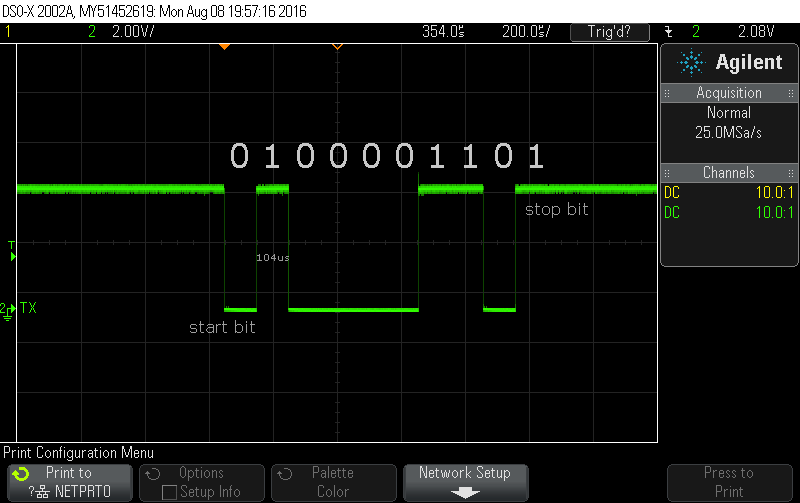
Task: Click the start bit annotation
Action: click(222, 327)
